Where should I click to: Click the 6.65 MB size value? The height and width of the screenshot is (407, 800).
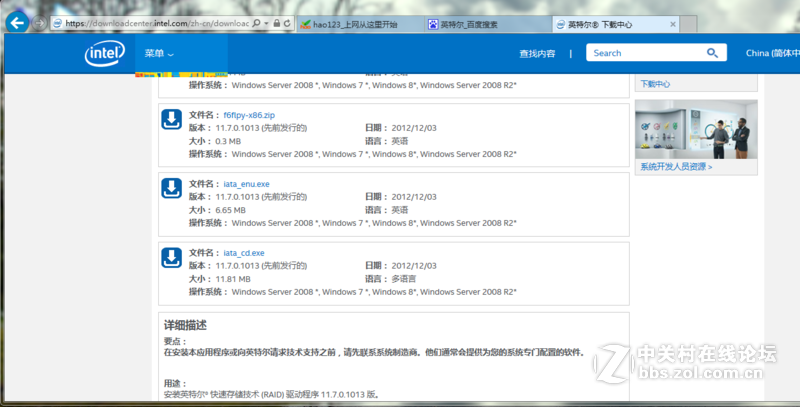pyautogui.click(x=231, y=210)
